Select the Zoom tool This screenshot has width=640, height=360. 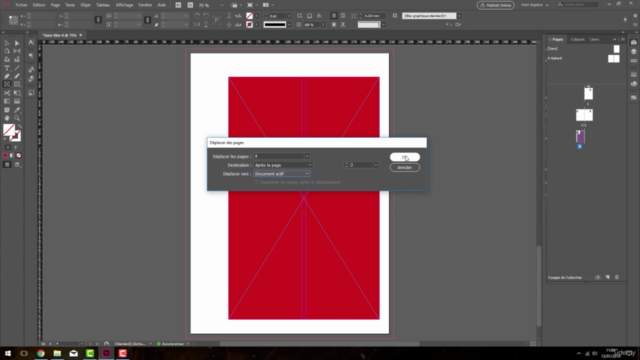point(17,118)
